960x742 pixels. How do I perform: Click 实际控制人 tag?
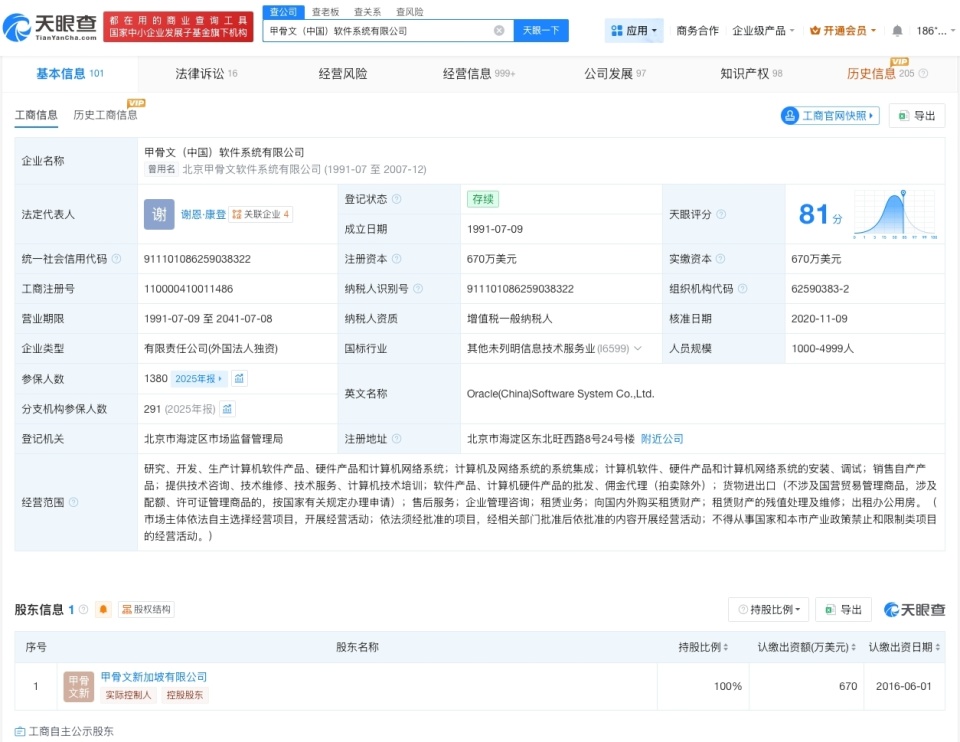tap(128, 695)
